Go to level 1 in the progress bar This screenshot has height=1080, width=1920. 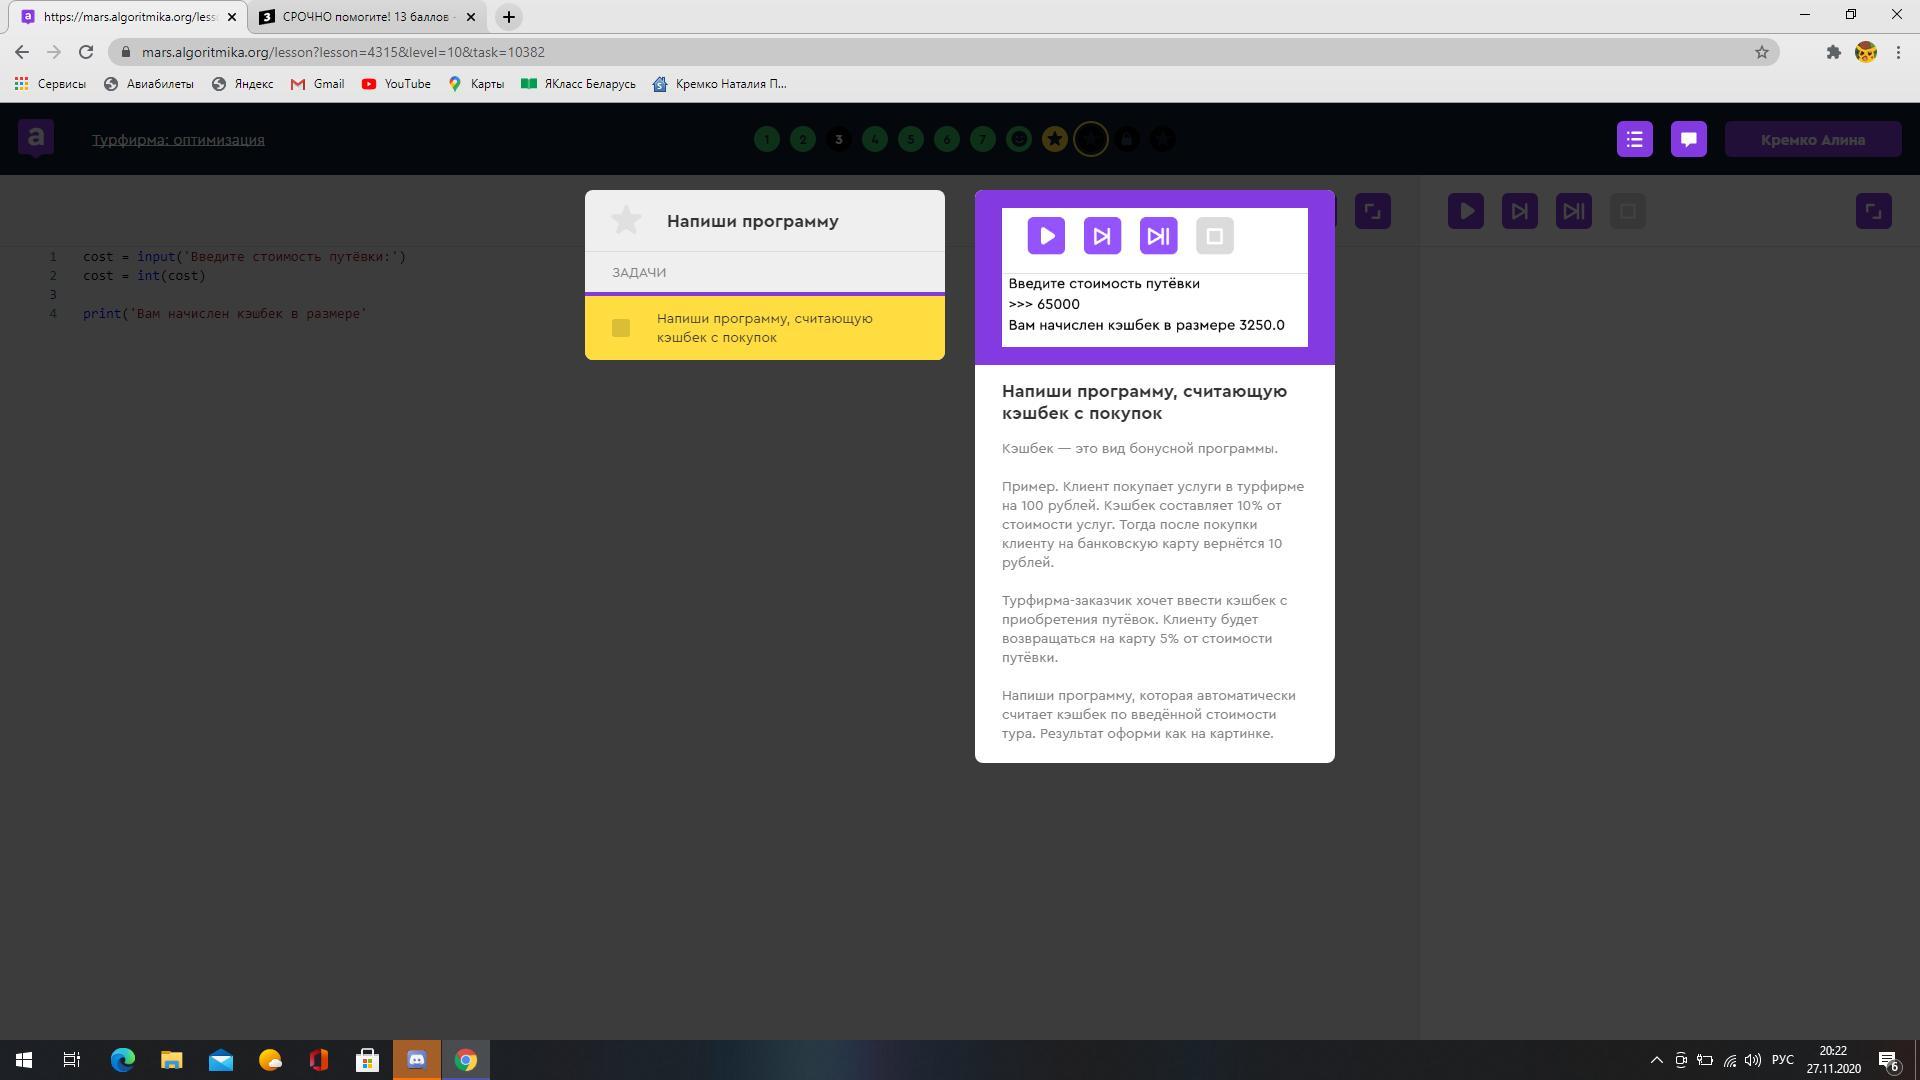767,139
